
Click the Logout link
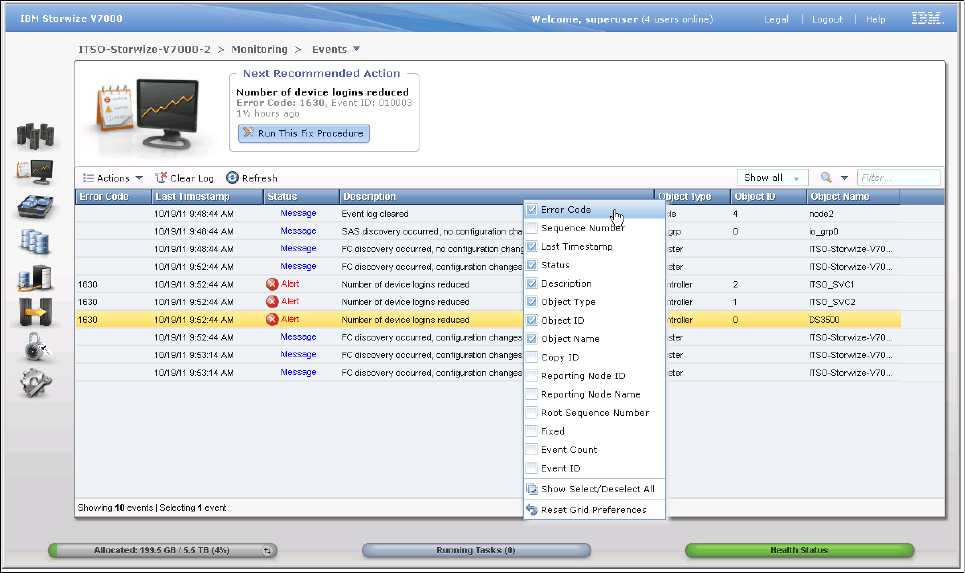coord(827,19)
